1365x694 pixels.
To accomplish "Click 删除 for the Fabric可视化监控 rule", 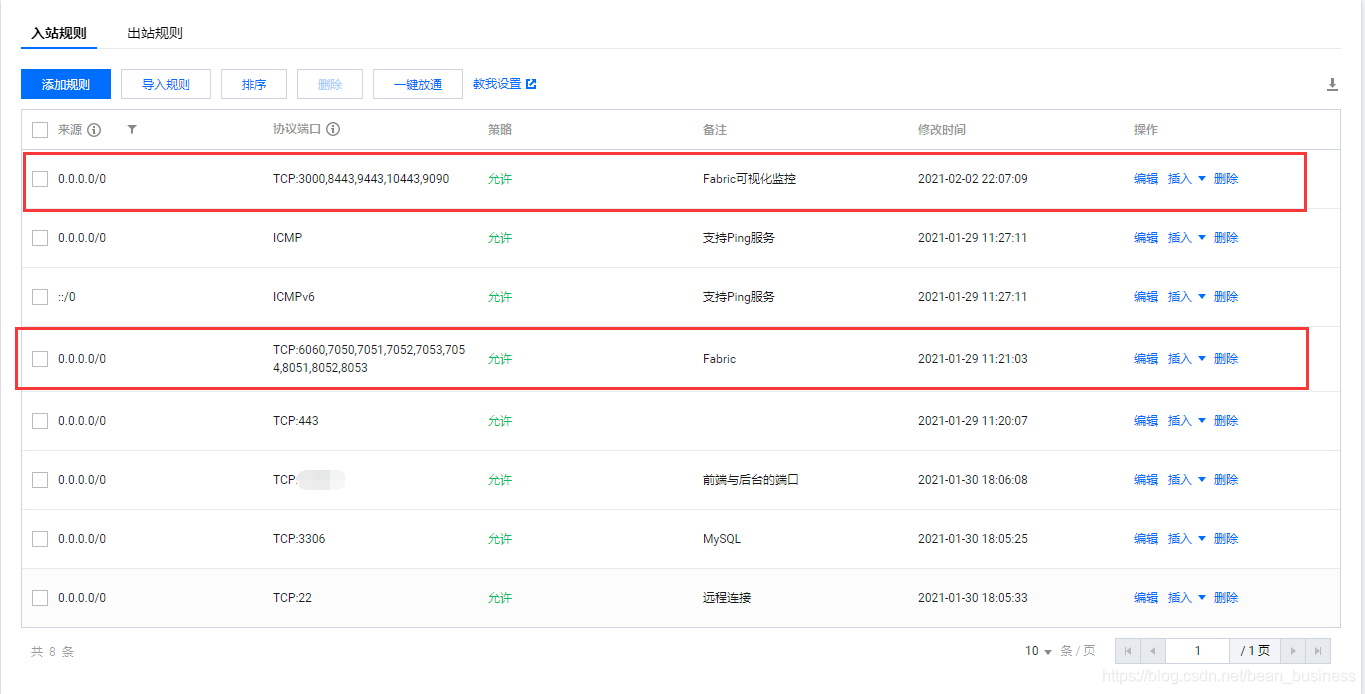I will [1226, 179].
